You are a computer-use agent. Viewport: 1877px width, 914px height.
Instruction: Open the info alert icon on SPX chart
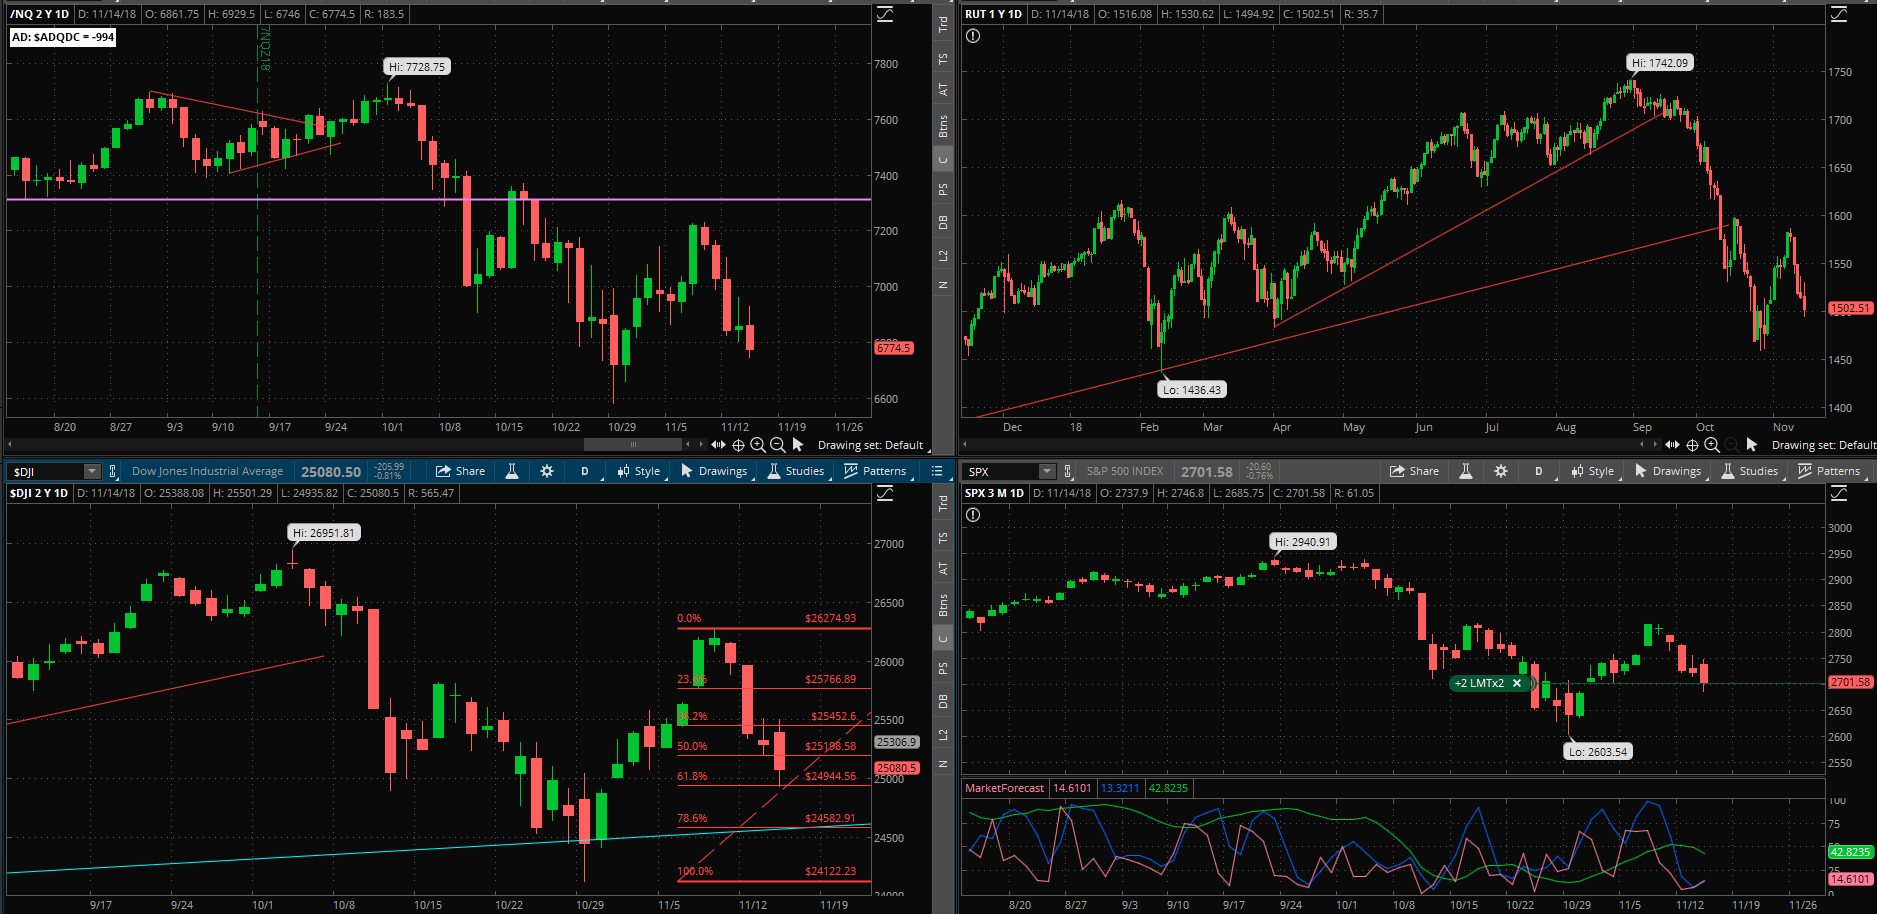click(973, 515)
